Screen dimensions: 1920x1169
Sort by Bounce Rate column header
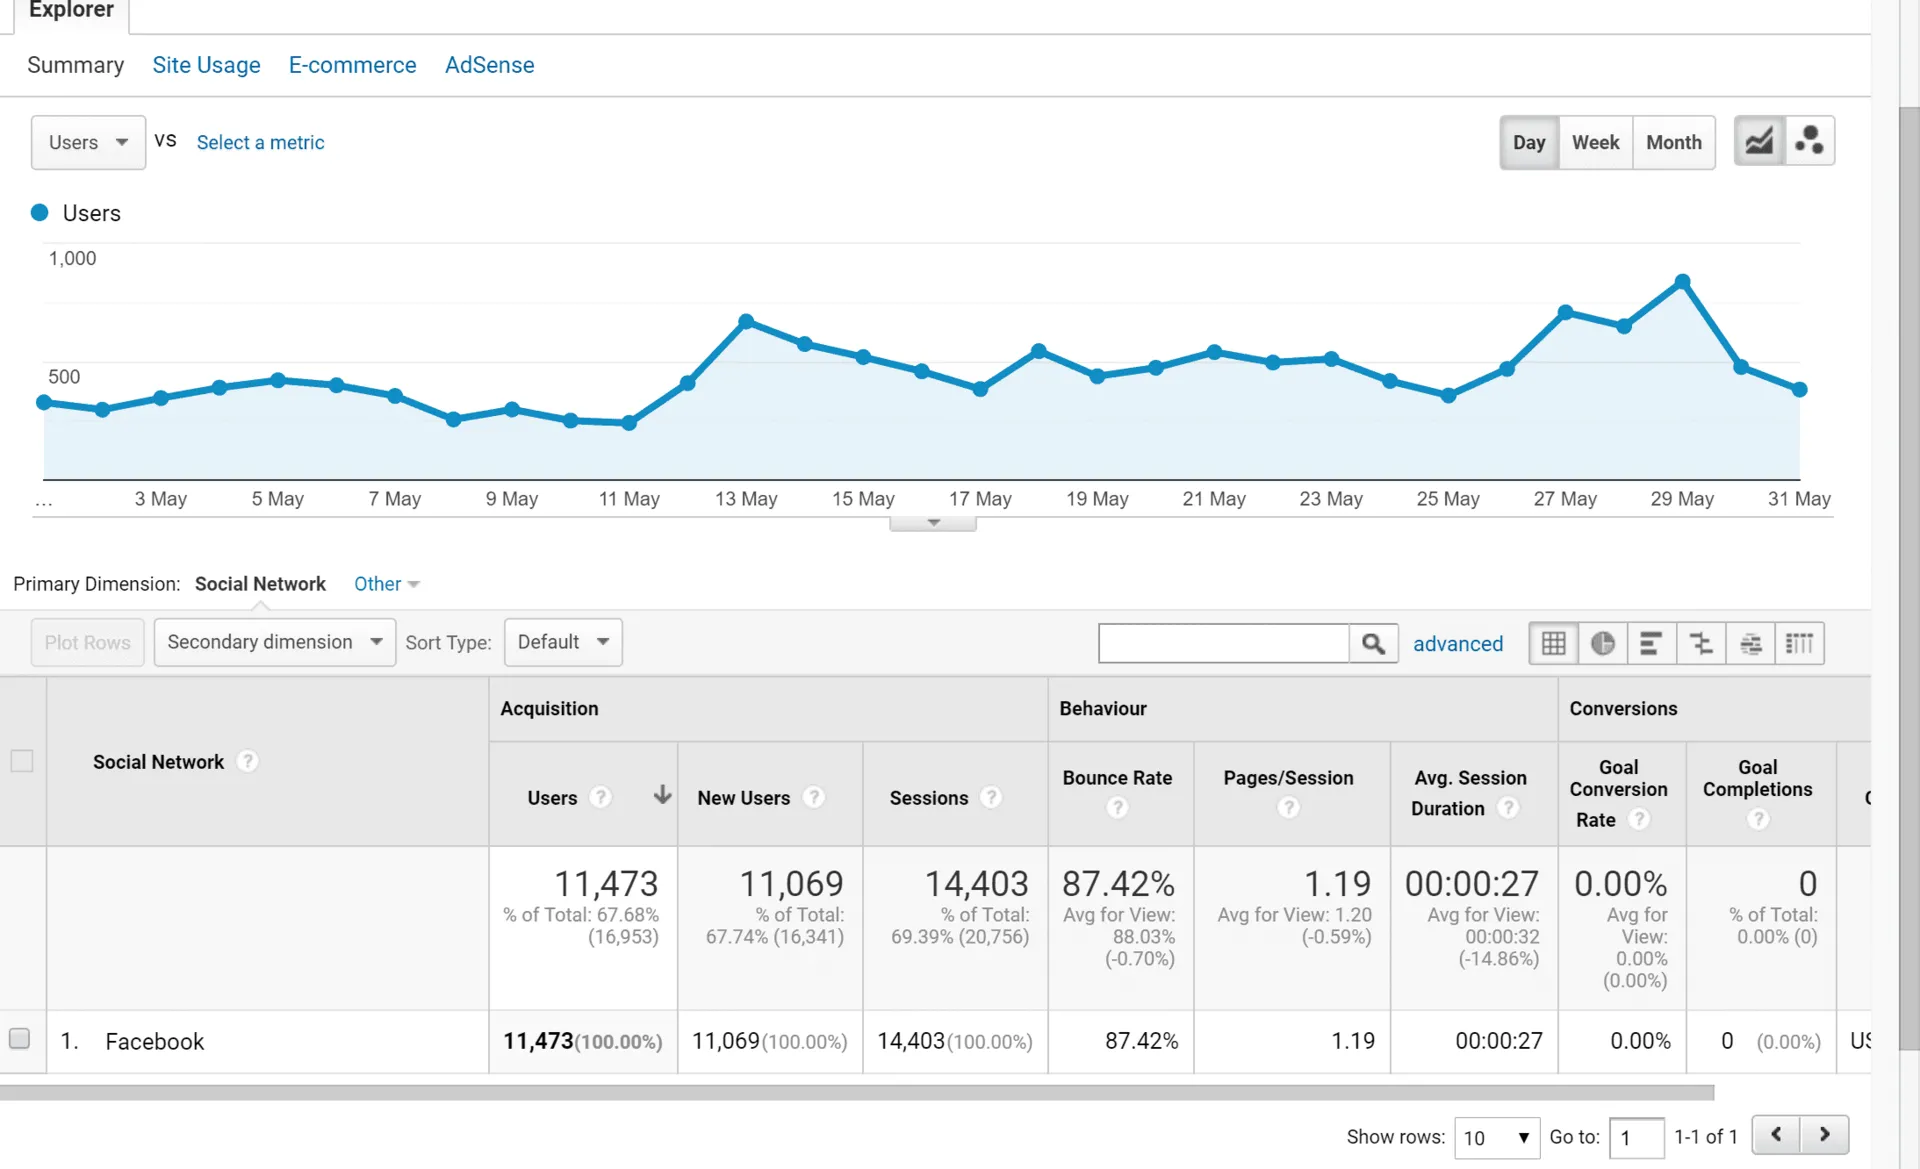tap(1117, 778)
